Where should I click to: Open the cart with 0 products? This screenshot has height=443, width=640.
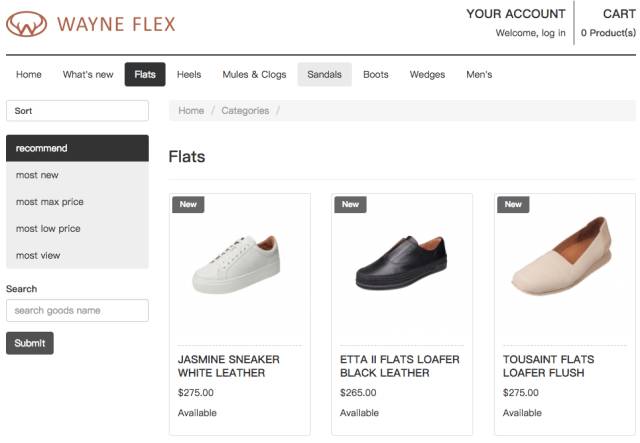[608, 33]
